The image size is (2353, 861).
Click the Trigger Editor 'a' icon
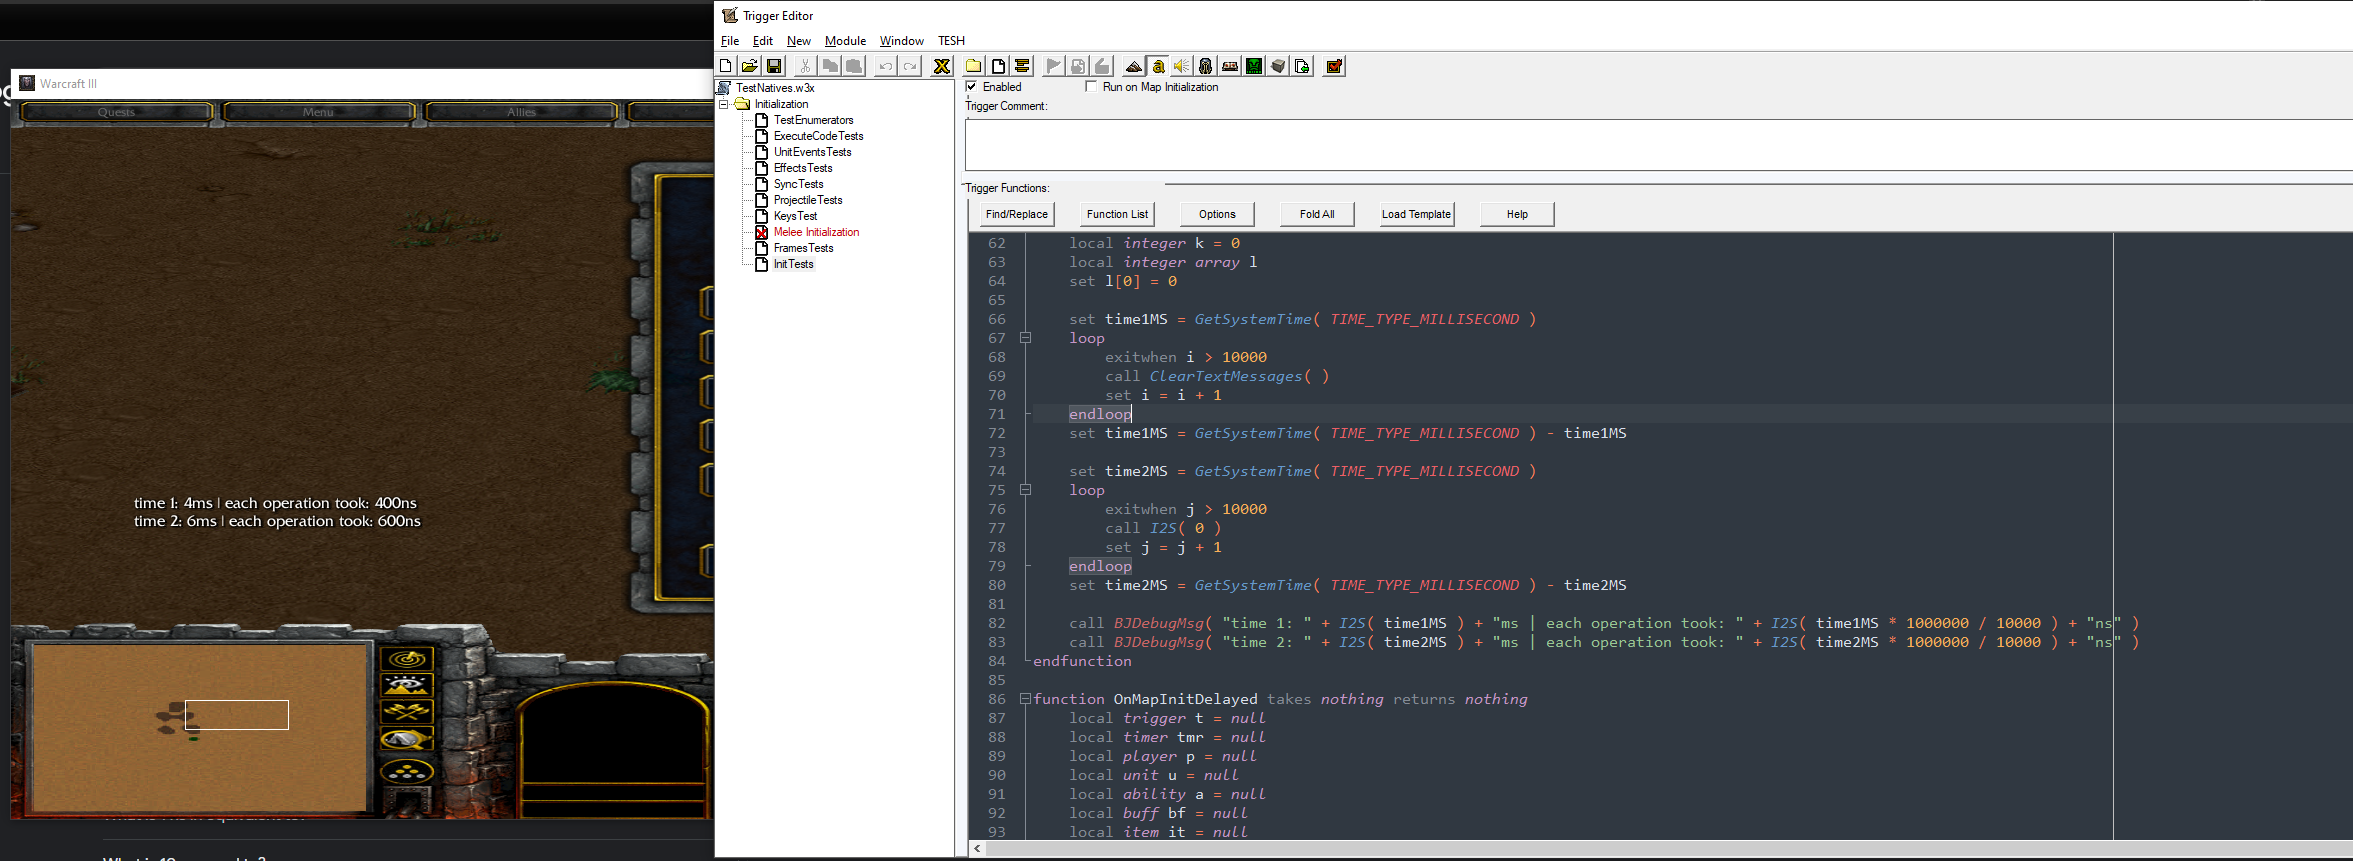point(1158,66)
